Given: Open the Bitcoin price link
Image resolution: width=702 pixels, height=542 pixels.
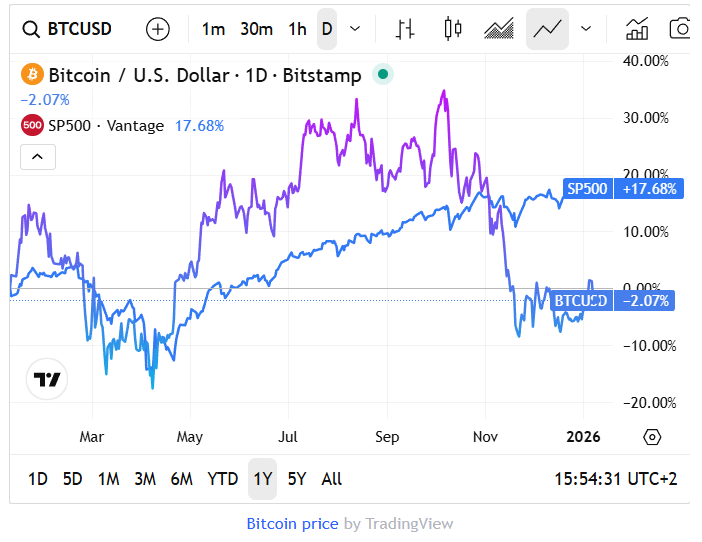Looking at the screenshot, I should 292,523.
